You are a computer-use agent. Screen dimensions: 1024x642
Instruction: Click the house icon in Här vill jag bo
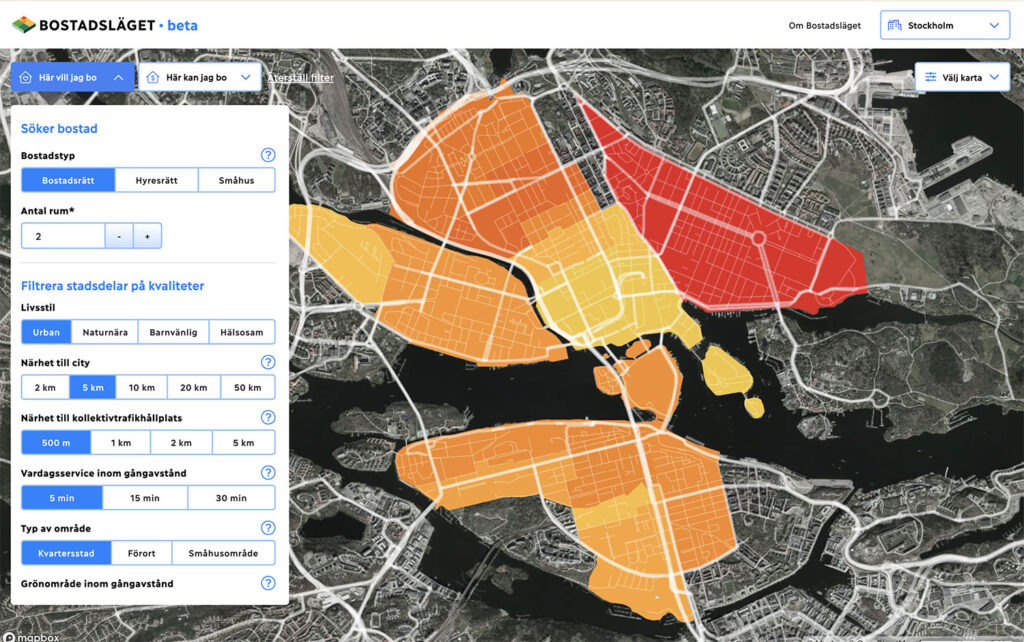tap(25, 77)
